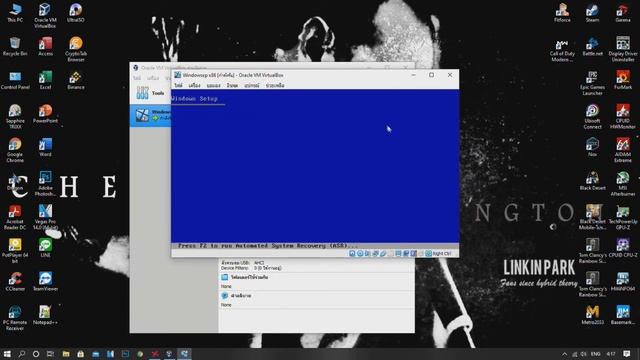This screenshot has width=640, height=360.
Task: Open the Machine menu in VM window
Action: click(195, 86)
